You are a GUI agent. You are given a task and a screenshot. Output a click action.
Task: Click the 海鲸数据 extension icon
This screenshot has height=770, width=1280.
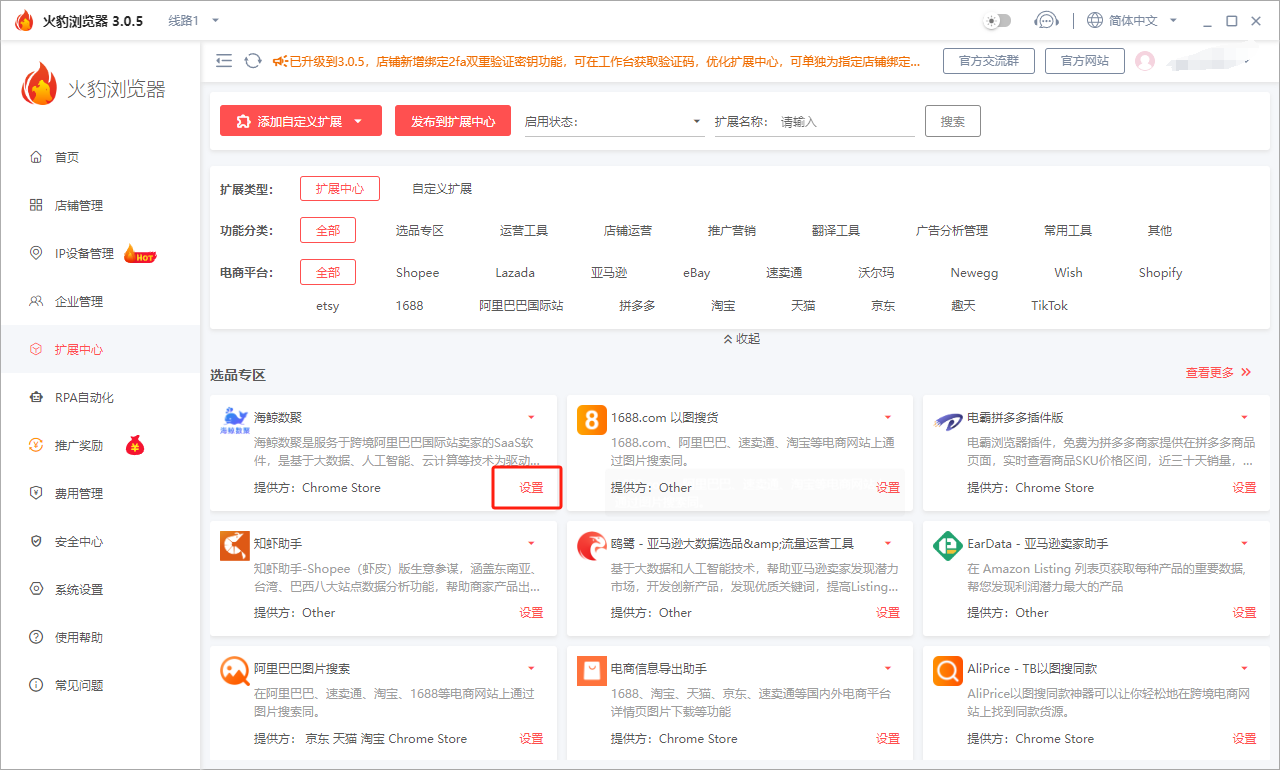tap(235, 421)
